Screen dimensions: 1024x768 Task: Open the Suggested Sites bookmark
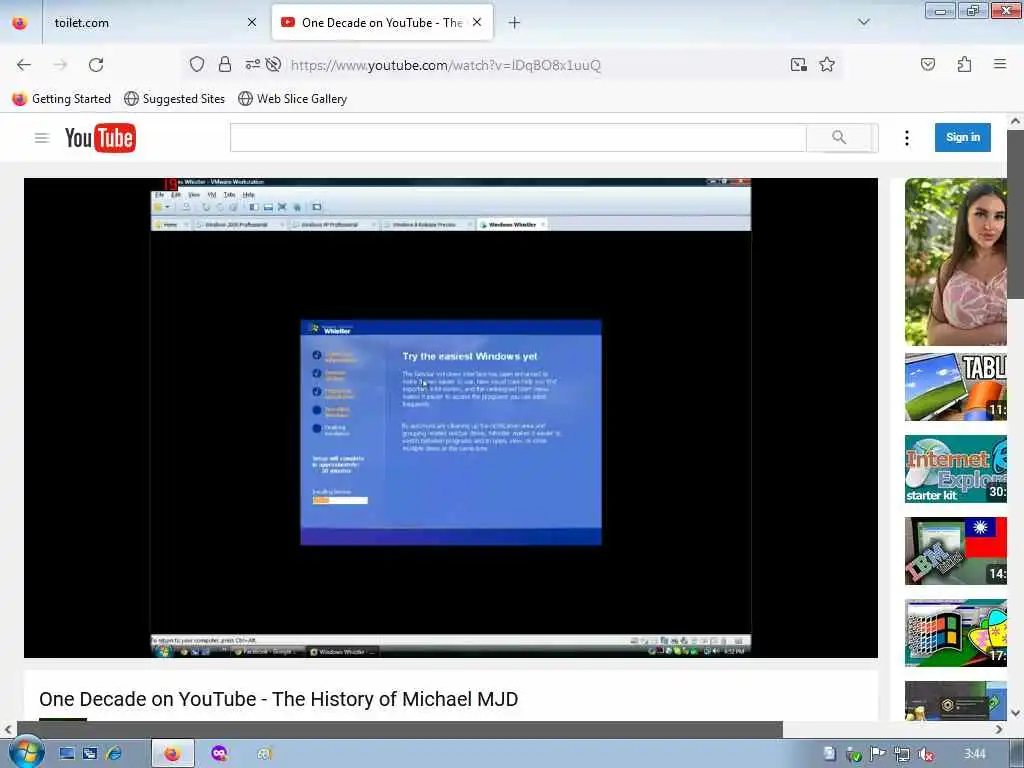click(x=174, y=99)
